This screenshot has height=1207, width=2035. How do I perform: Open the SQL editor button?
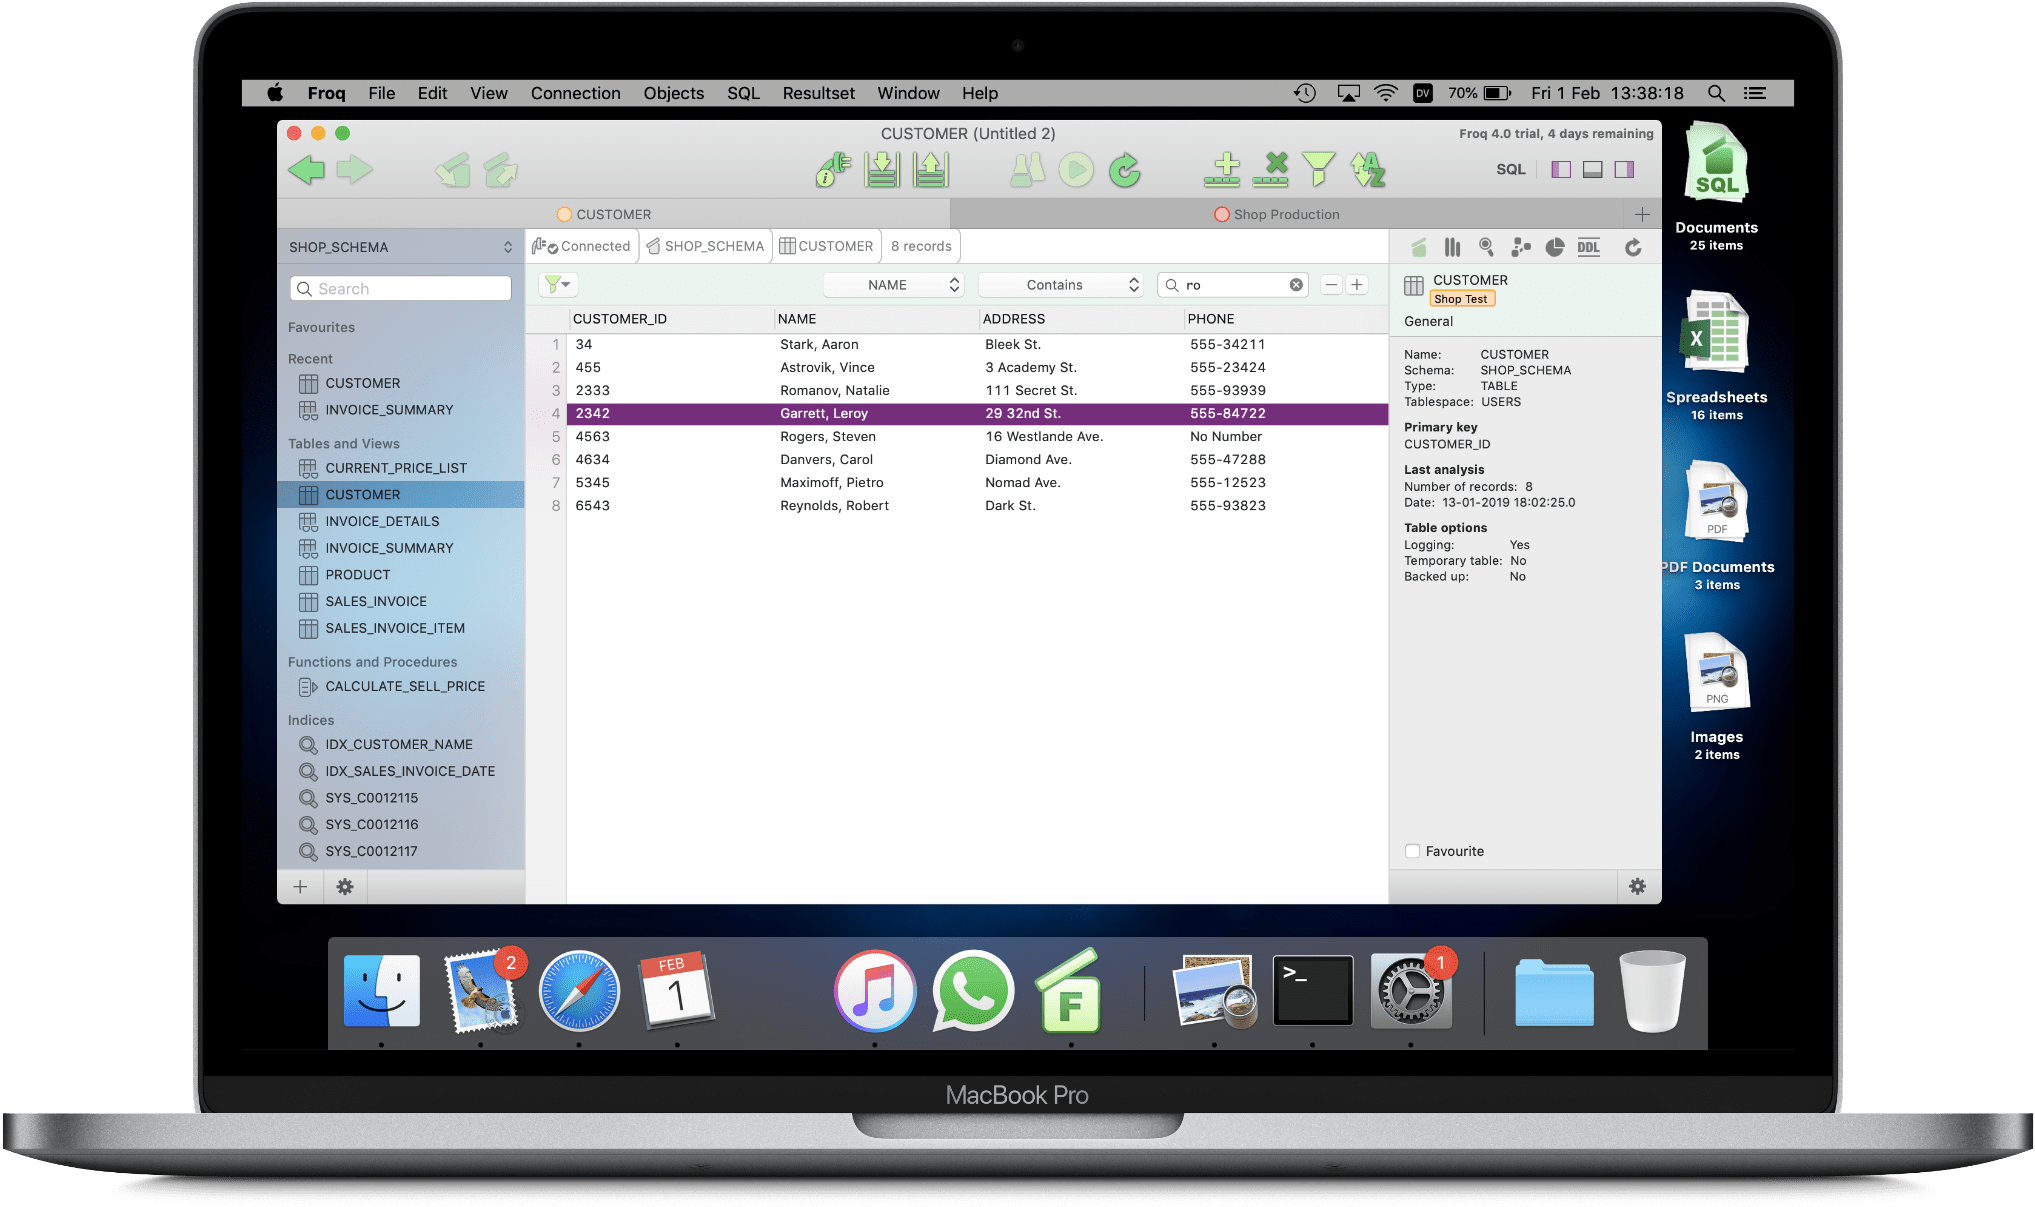1510,170
